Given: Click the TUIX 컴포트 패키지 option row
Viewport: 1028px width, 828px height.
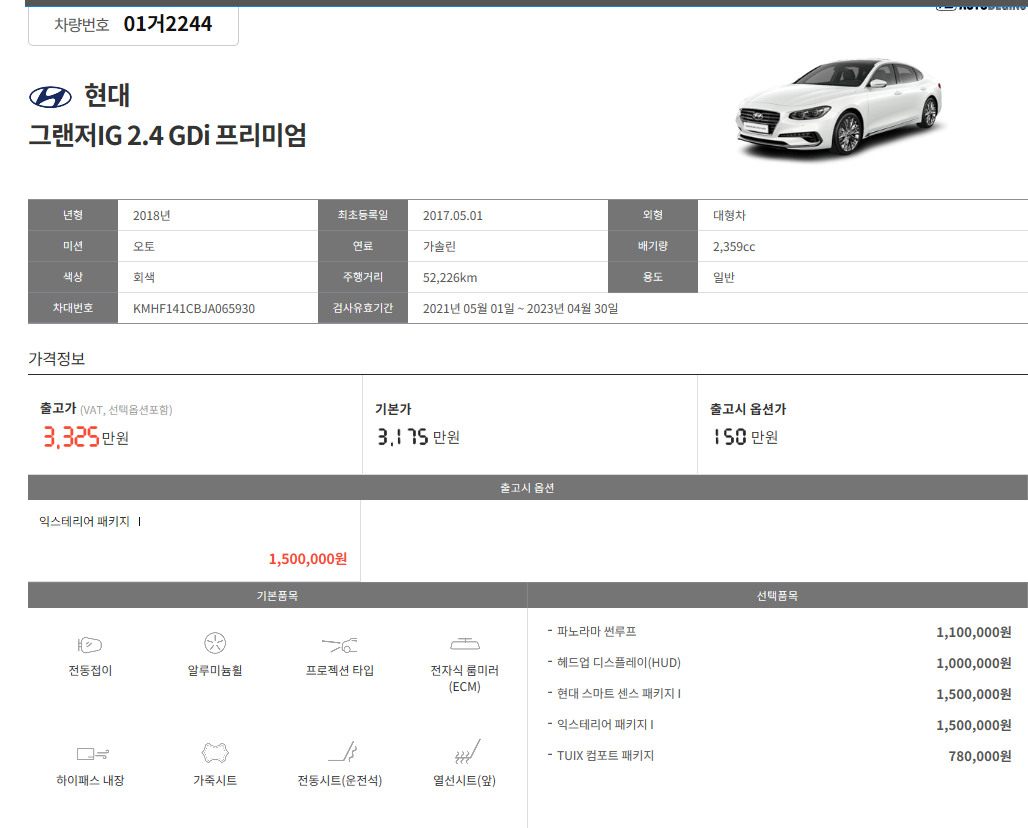Looking at the screenshot, I should click(x=779, y=756).
